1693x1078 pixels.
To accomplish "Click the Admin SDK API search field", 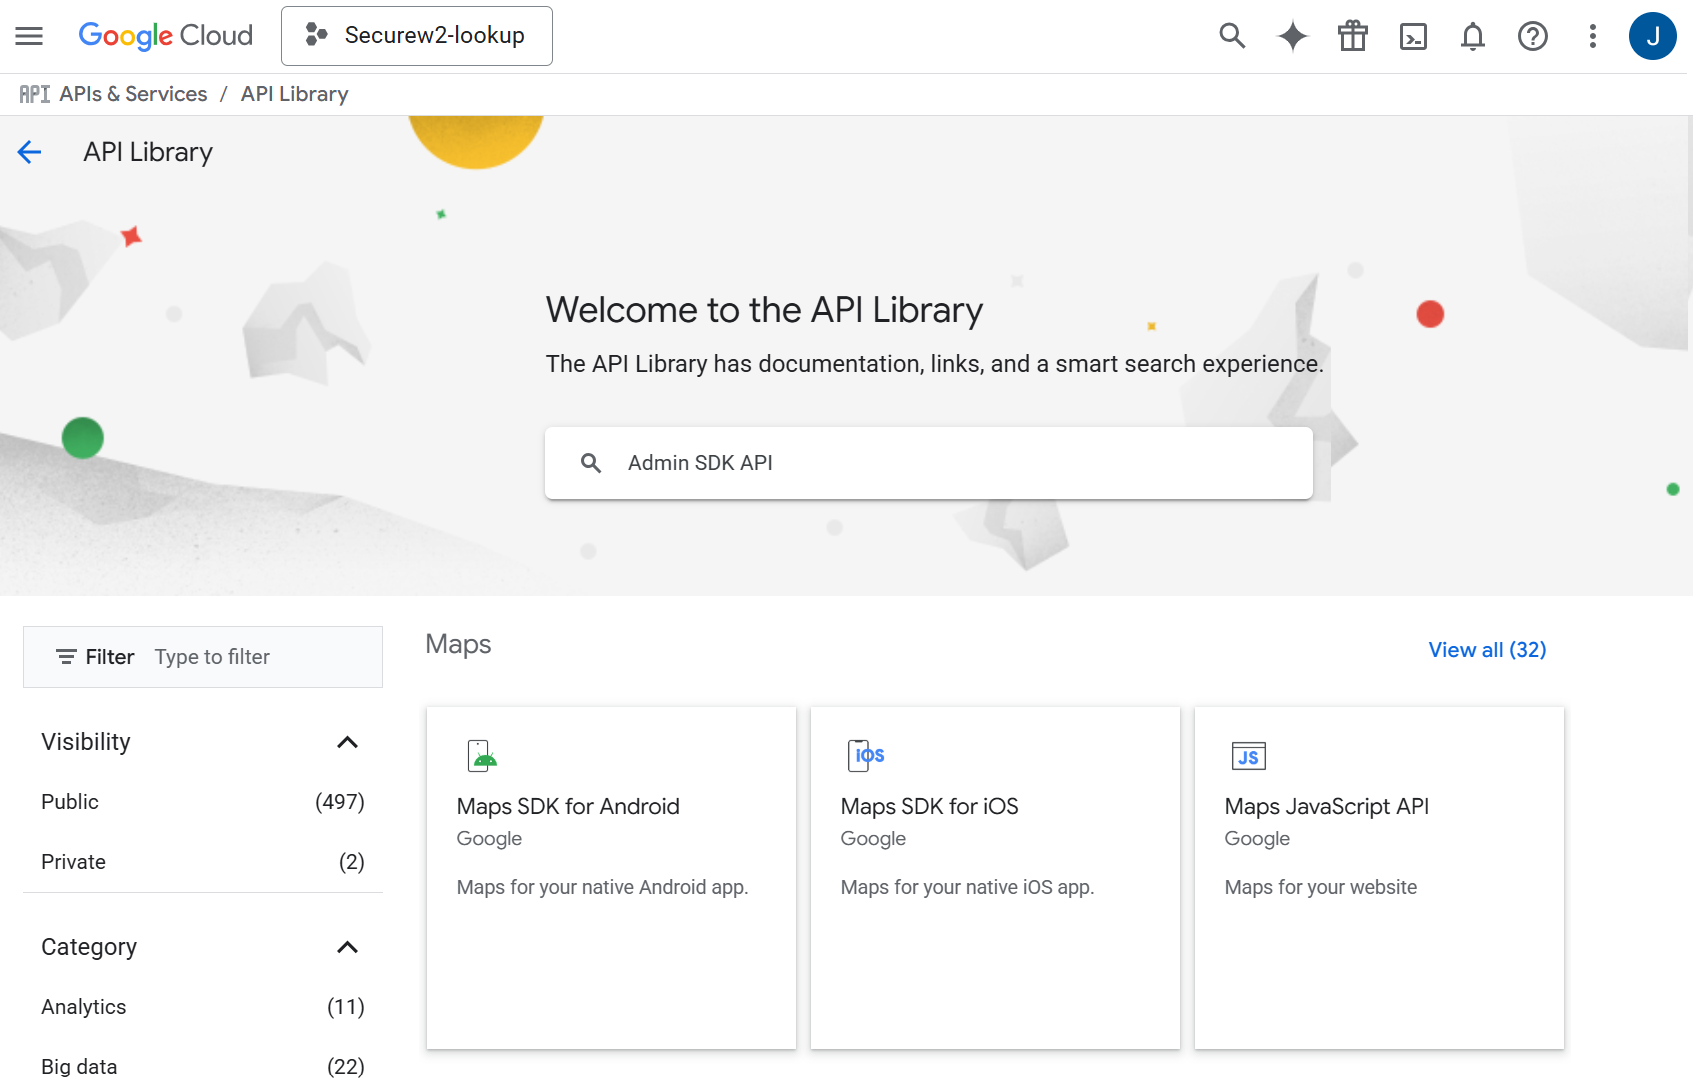I will (928, 463).
